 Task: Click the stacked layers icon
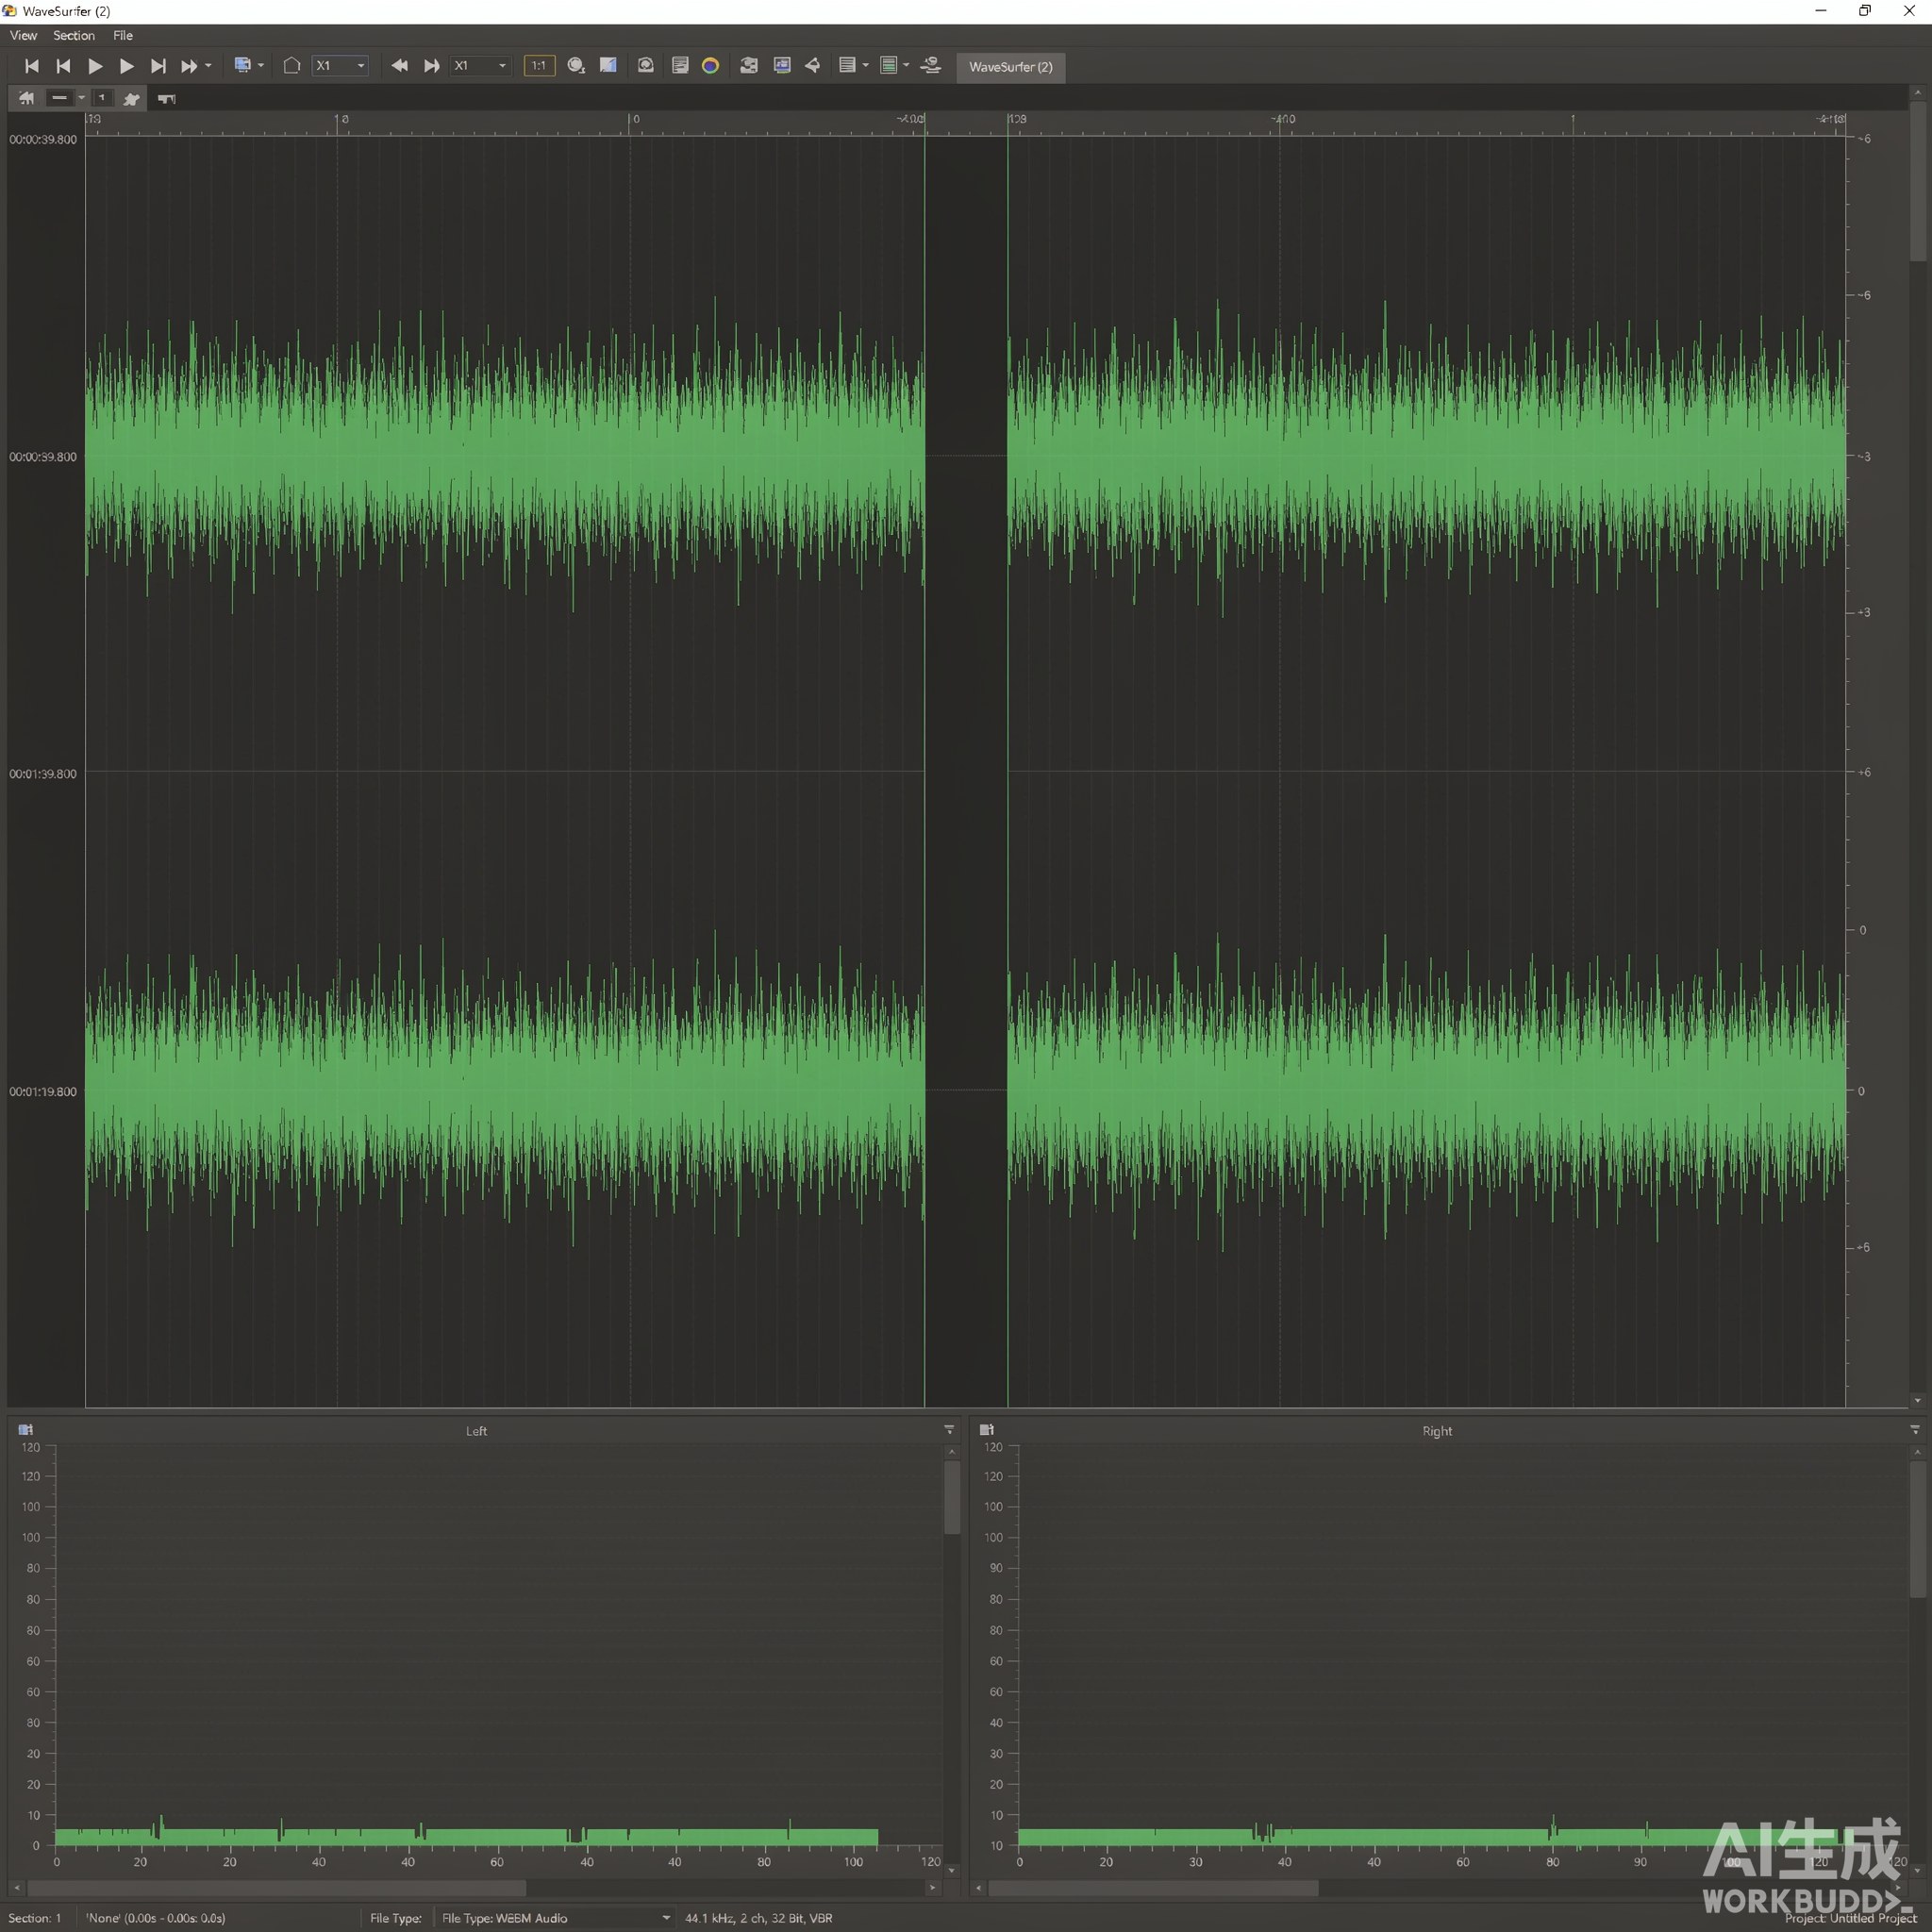pos(748,66)
